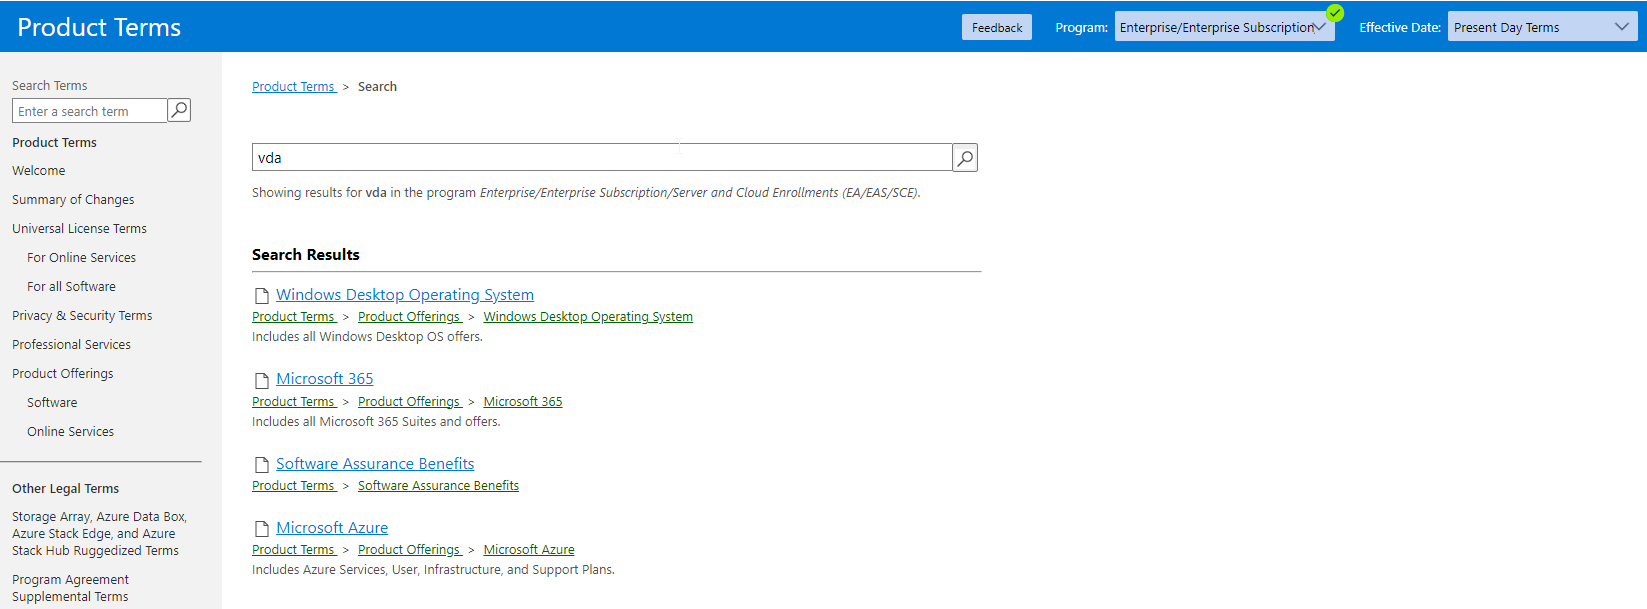Screen dimensions: 1647x609
Task: Open Windows Desktop Operating System result title
Action: point(405,295)
